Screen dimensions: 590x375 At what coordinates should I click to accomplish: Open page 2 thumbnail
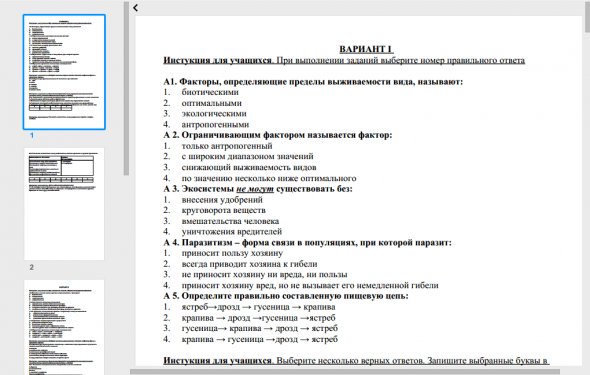(x=64, y=203)
